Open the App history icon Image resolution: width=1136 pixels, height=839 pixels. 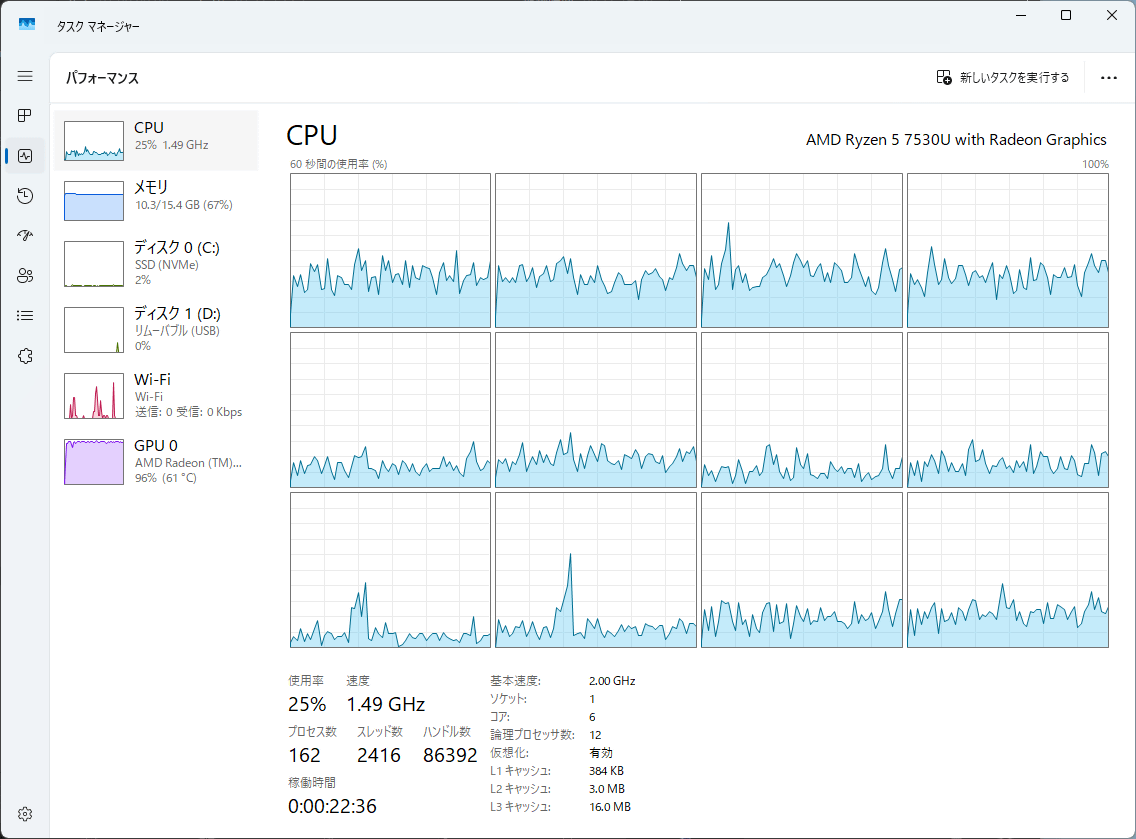pos(25,196)
